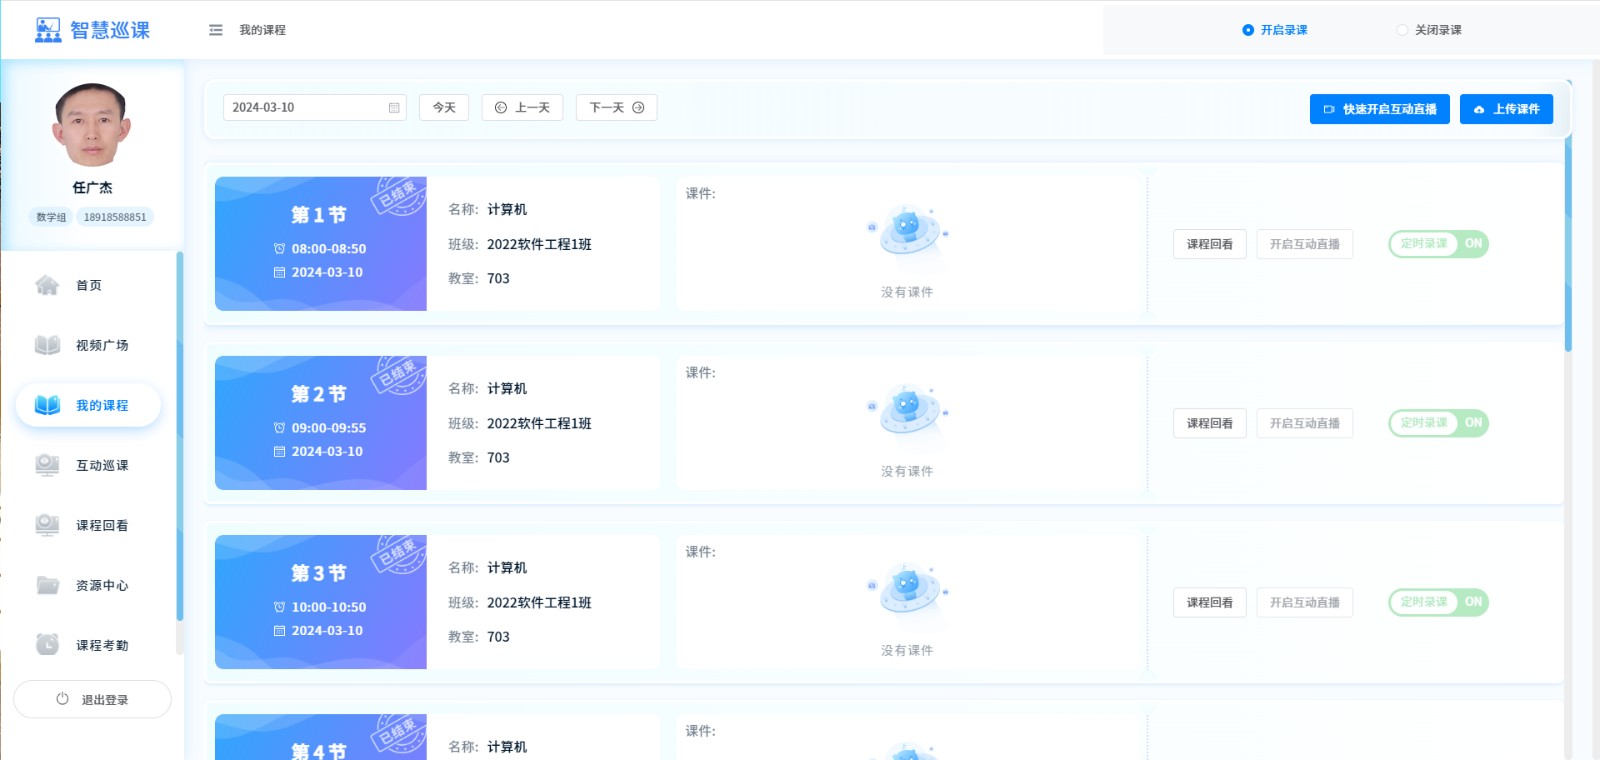The image size is (1600, 760).
Task: Select the 开启录课 radio button
Action: (1248, 30)
